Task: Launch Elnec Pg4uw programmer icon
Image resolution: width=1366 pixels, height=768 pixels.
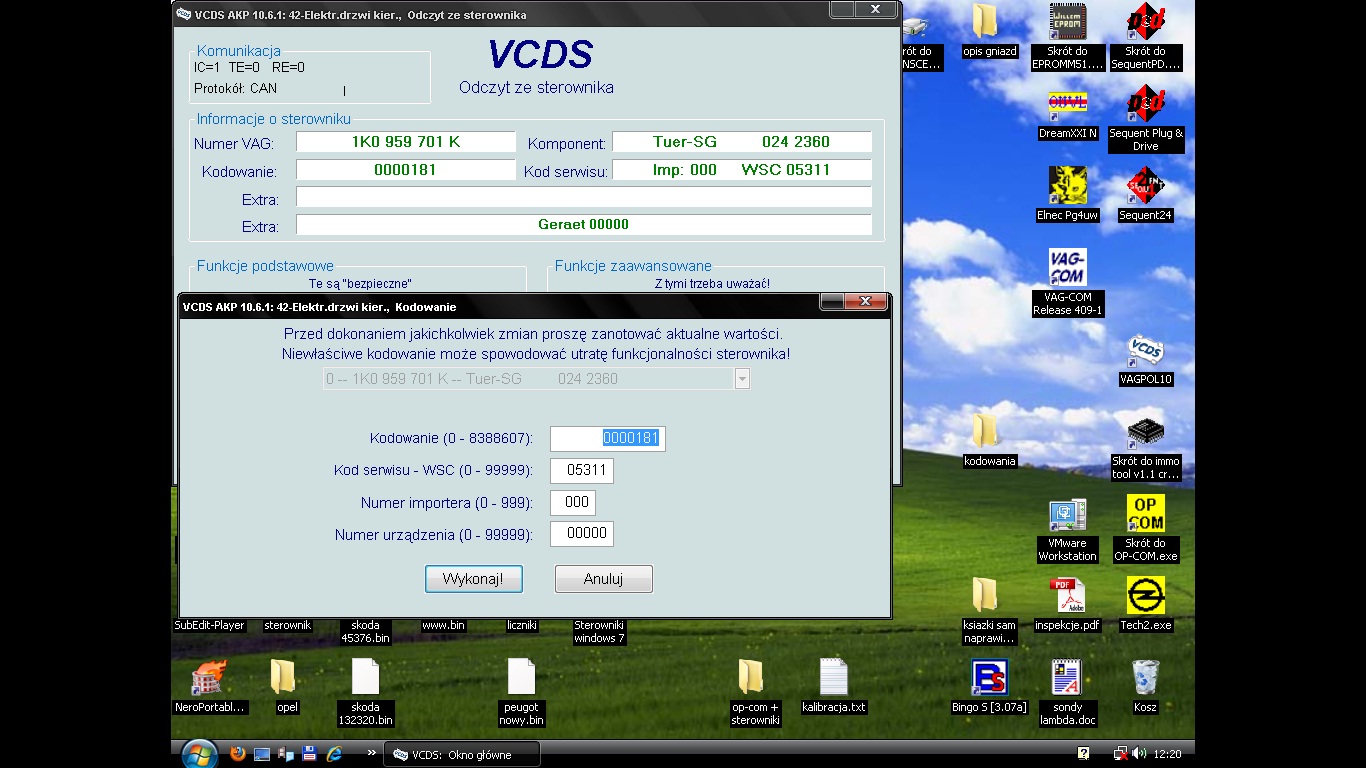Action: coord(1067,195)
